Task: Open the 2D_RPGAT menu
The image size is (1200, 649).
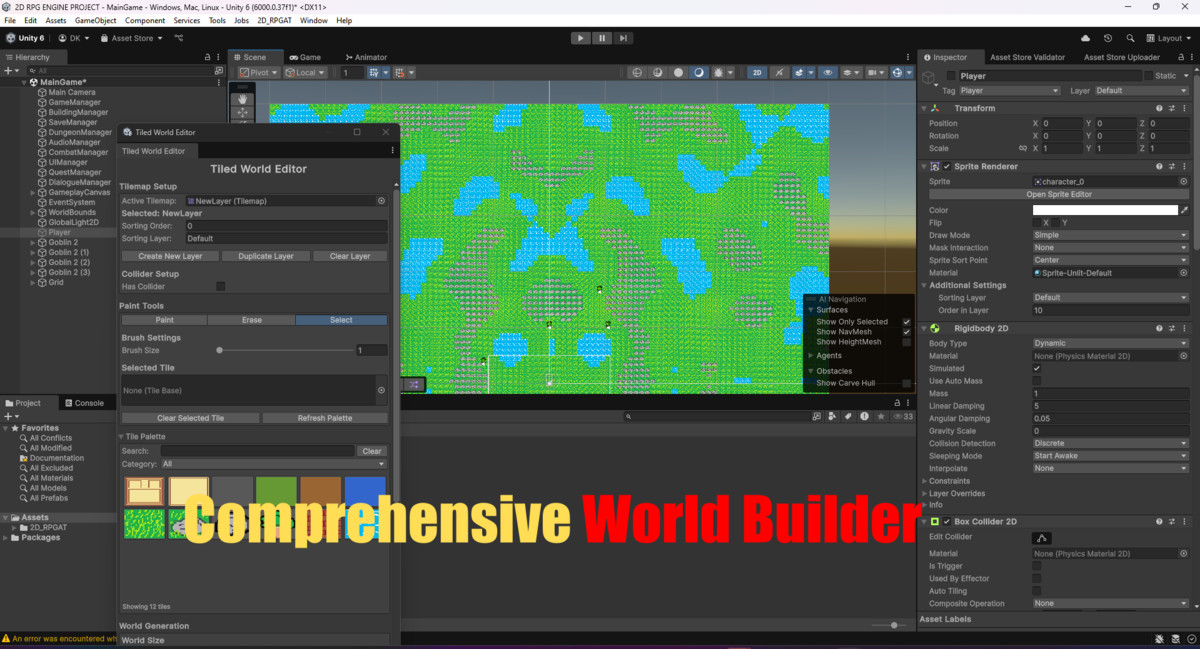Action: coord(274,20)
